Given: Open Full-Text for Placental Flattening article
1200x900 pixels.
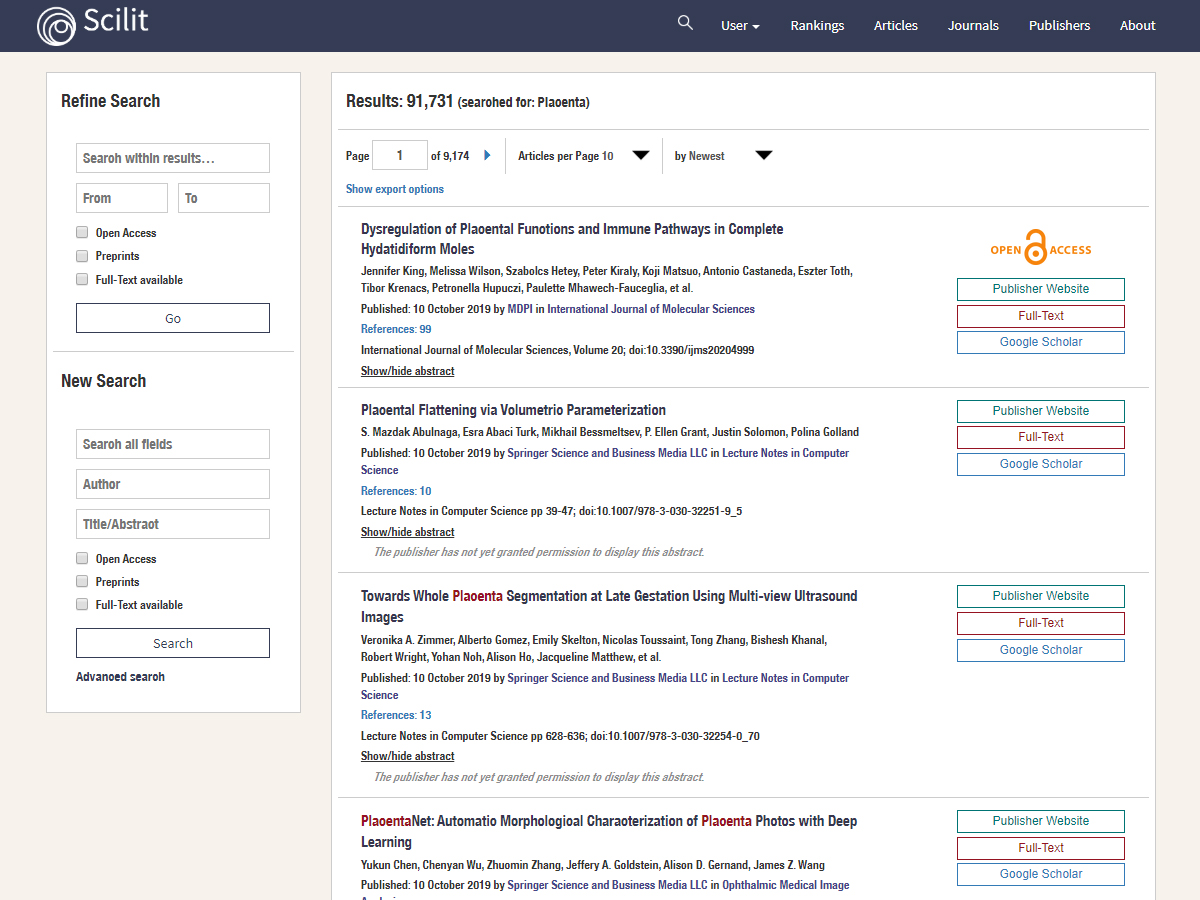Looking at the screenshot, I should (x=1040, y=437).
